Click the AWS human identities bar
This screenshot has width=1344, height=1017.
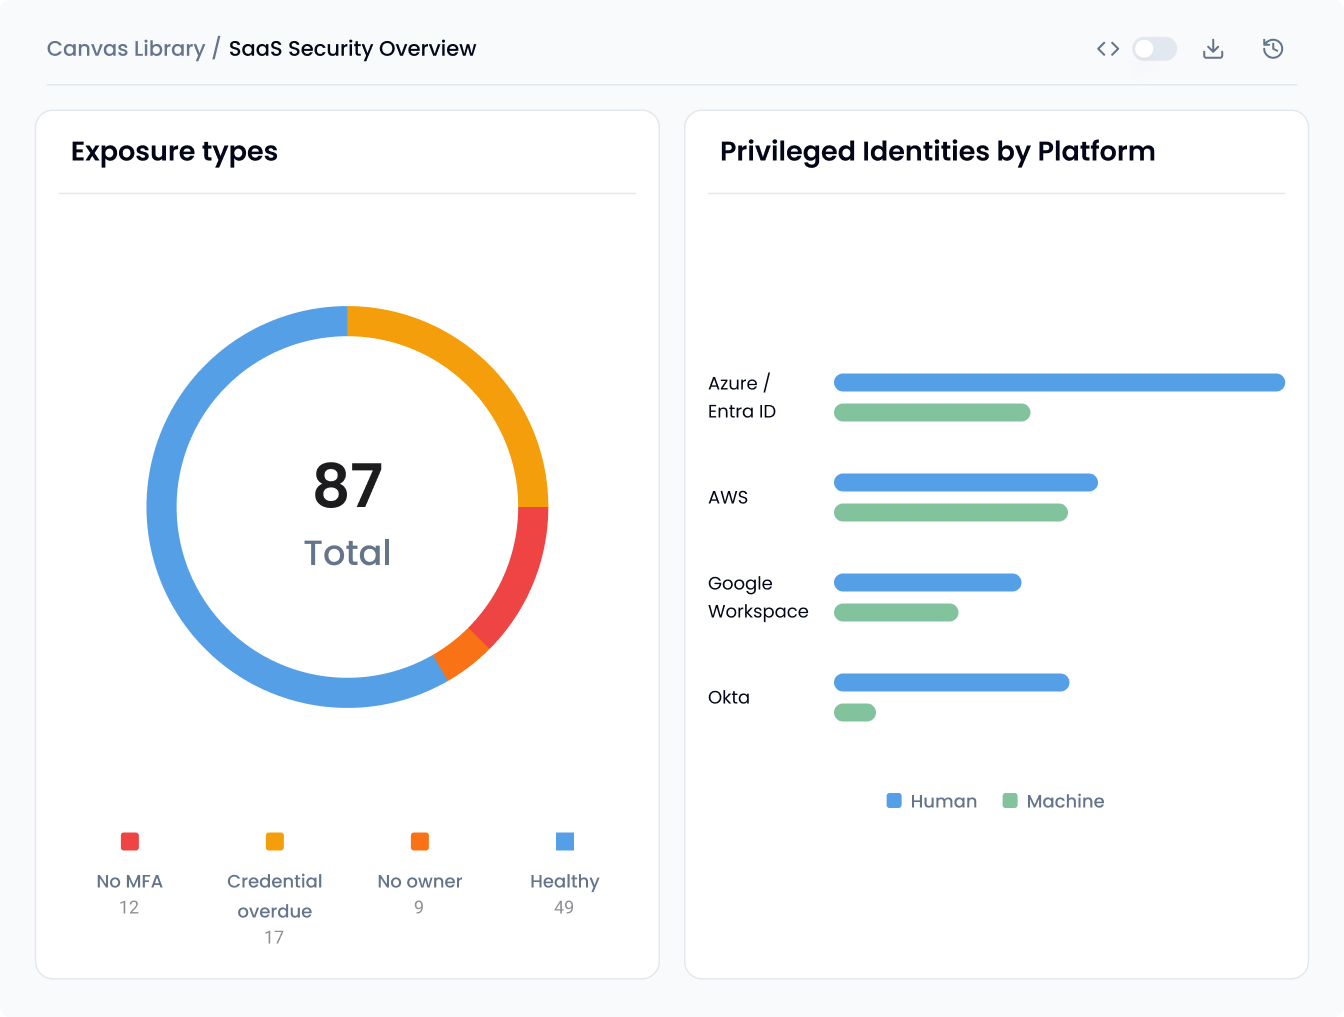coord(966,482)
